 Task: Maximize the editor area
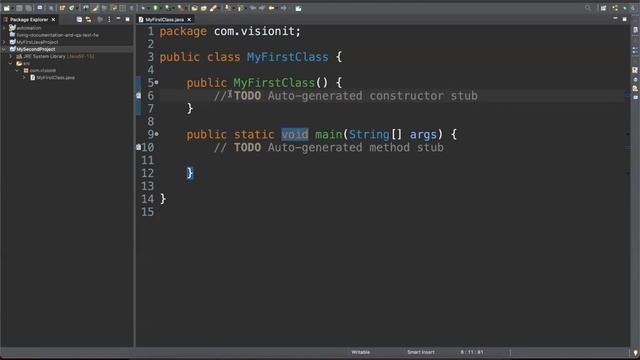click(624, 19)
